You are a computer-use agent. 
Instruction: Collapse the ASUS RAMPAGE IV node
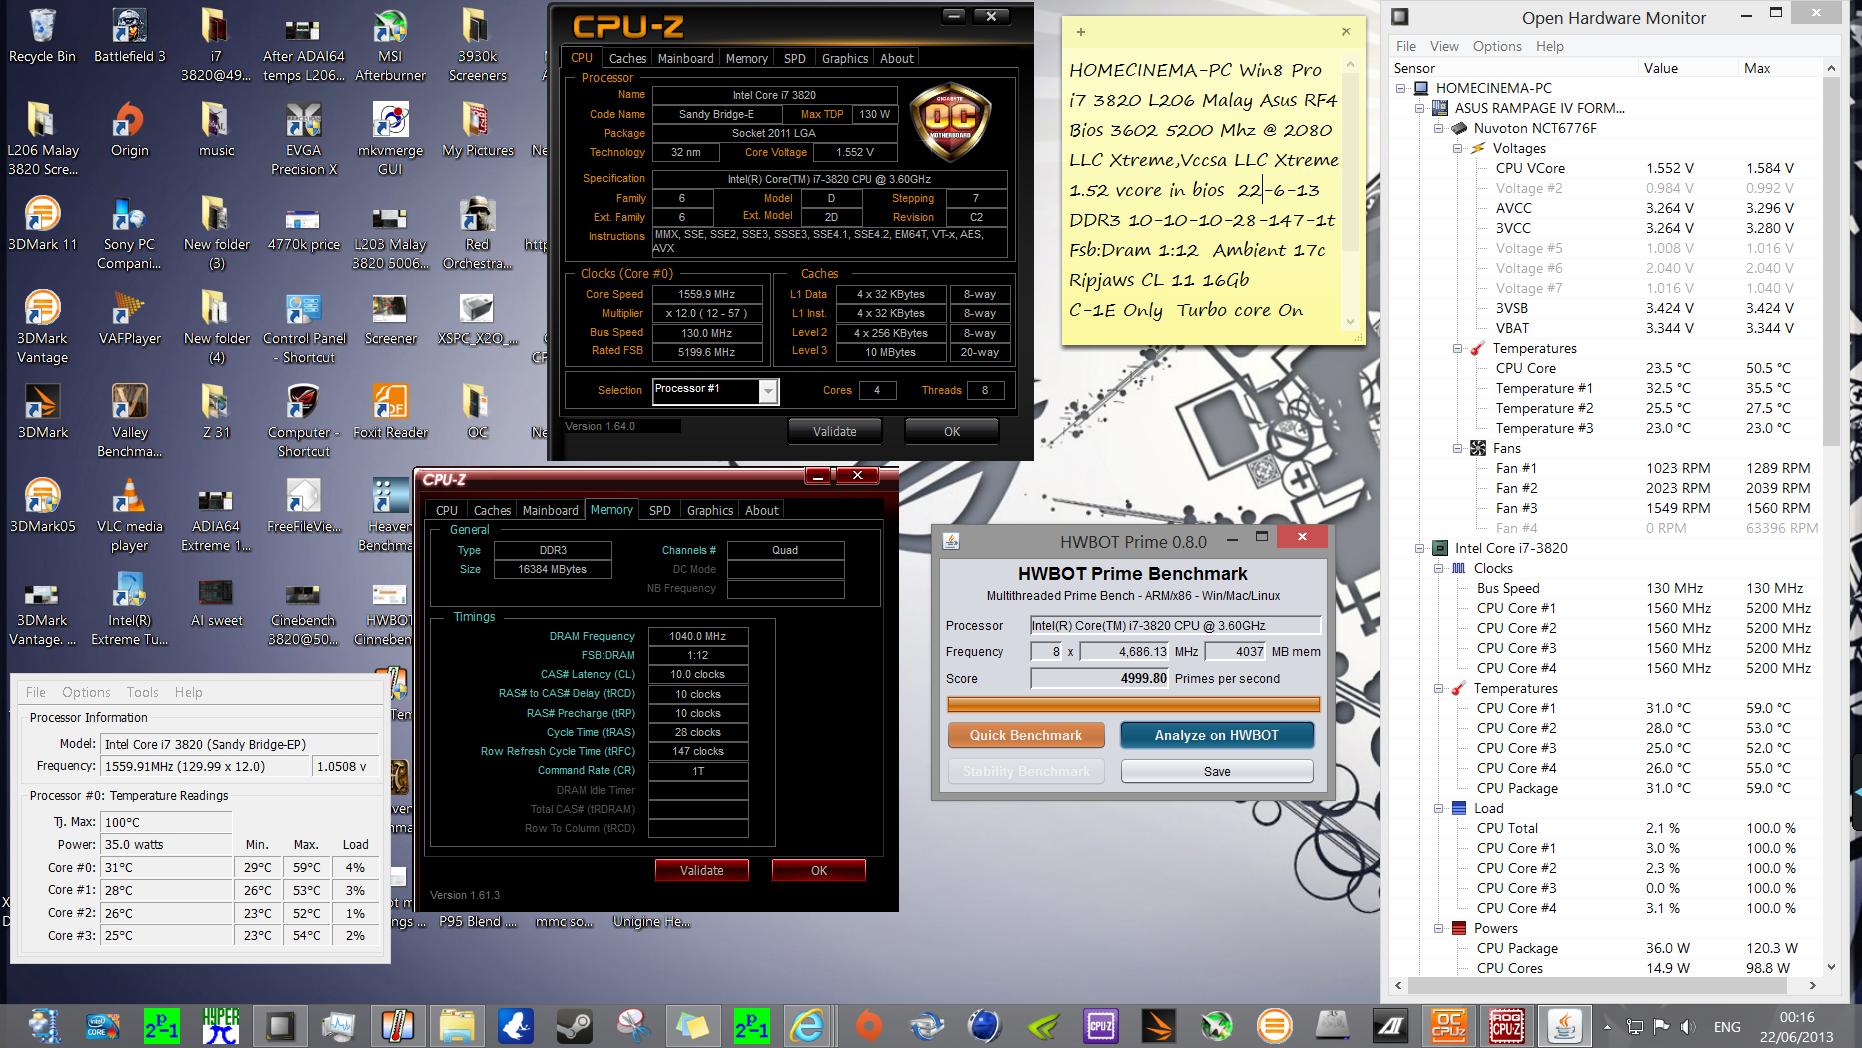pyautogui.click(x=1421, y=108)
